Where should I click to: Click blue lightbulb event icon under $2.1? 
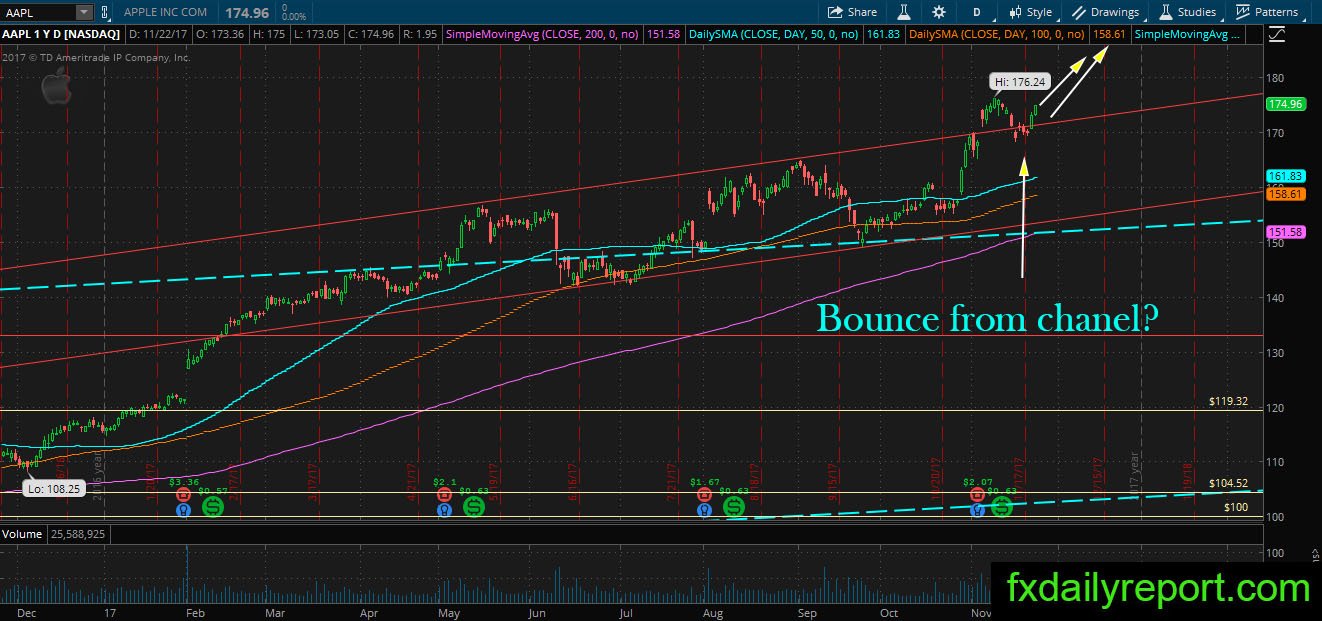pyautogui.click(x=444, y=509)
